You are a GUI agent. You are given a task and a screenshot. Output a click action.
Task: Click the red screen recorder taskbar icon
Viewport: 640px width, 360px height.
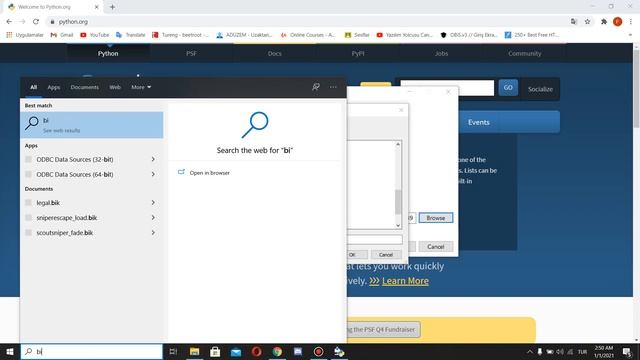click(318, 351)
